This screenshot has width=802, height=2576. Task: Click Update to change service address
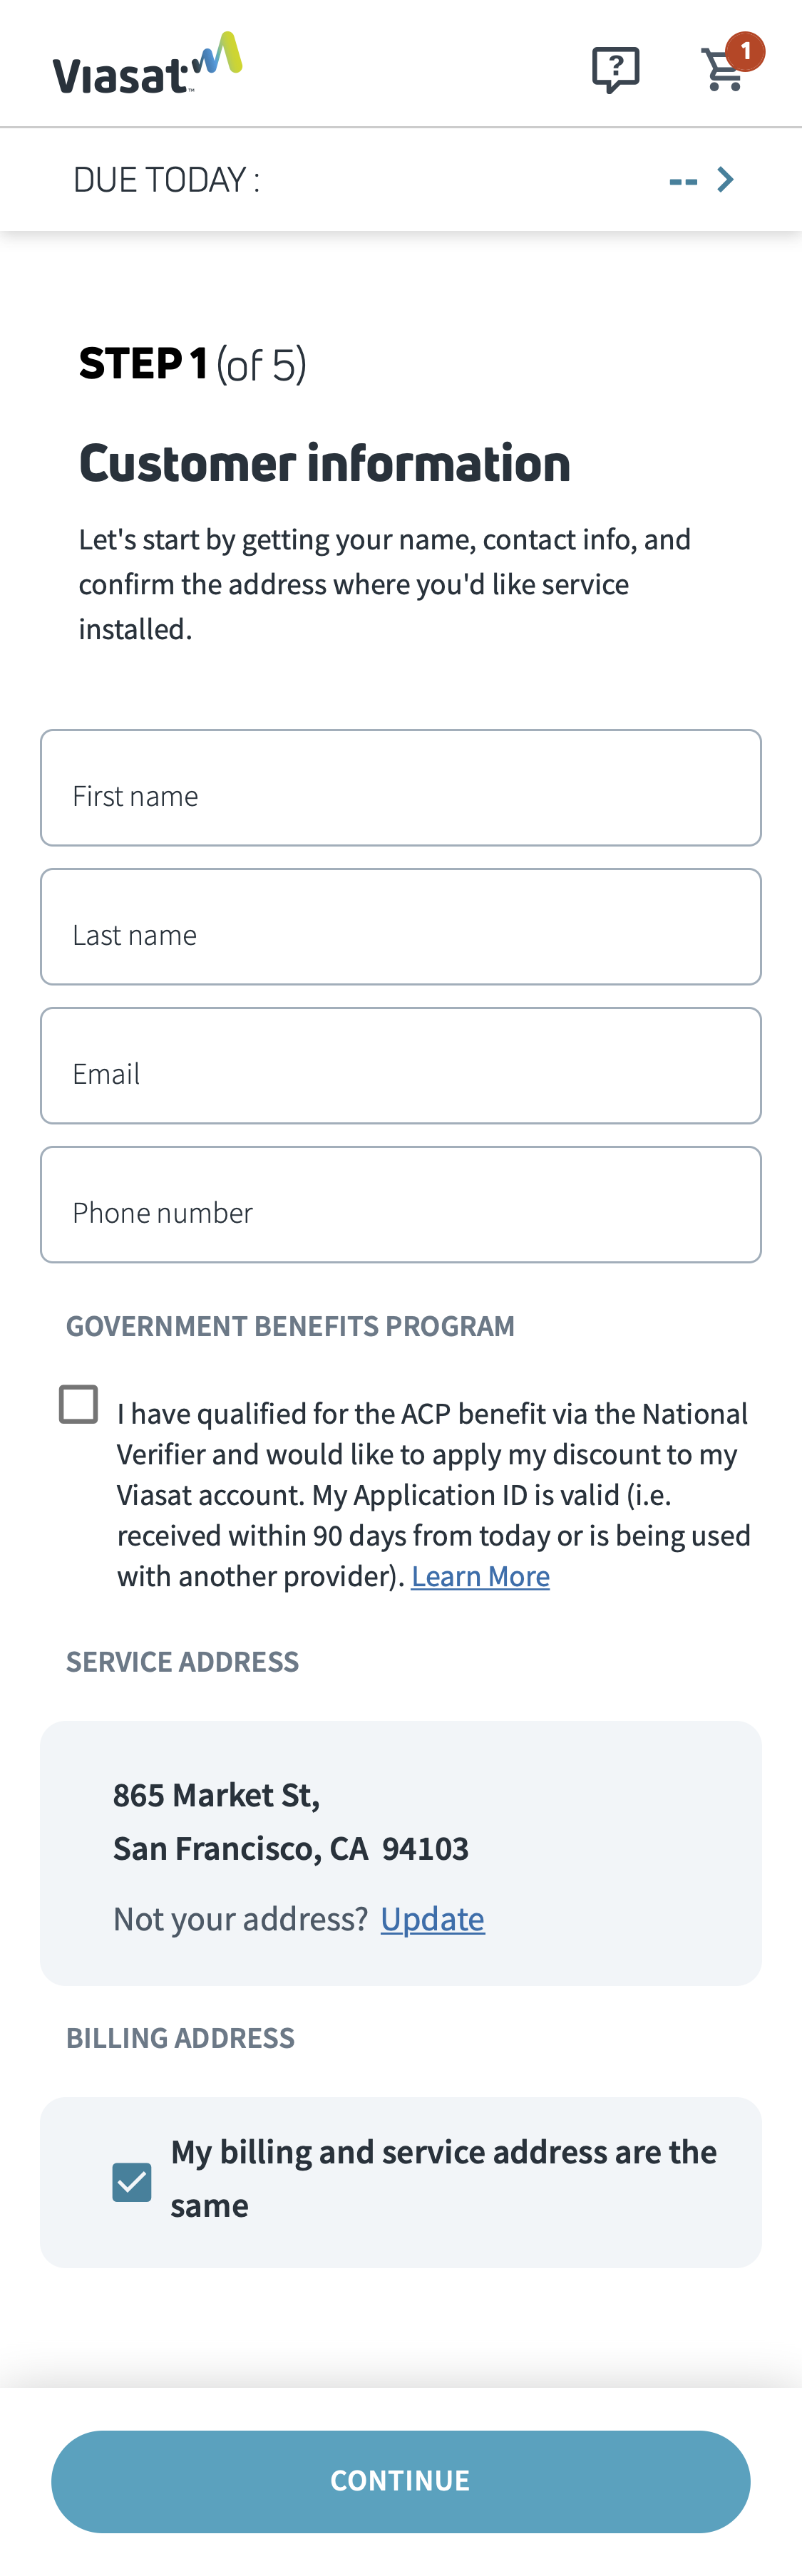point(432,1919)
